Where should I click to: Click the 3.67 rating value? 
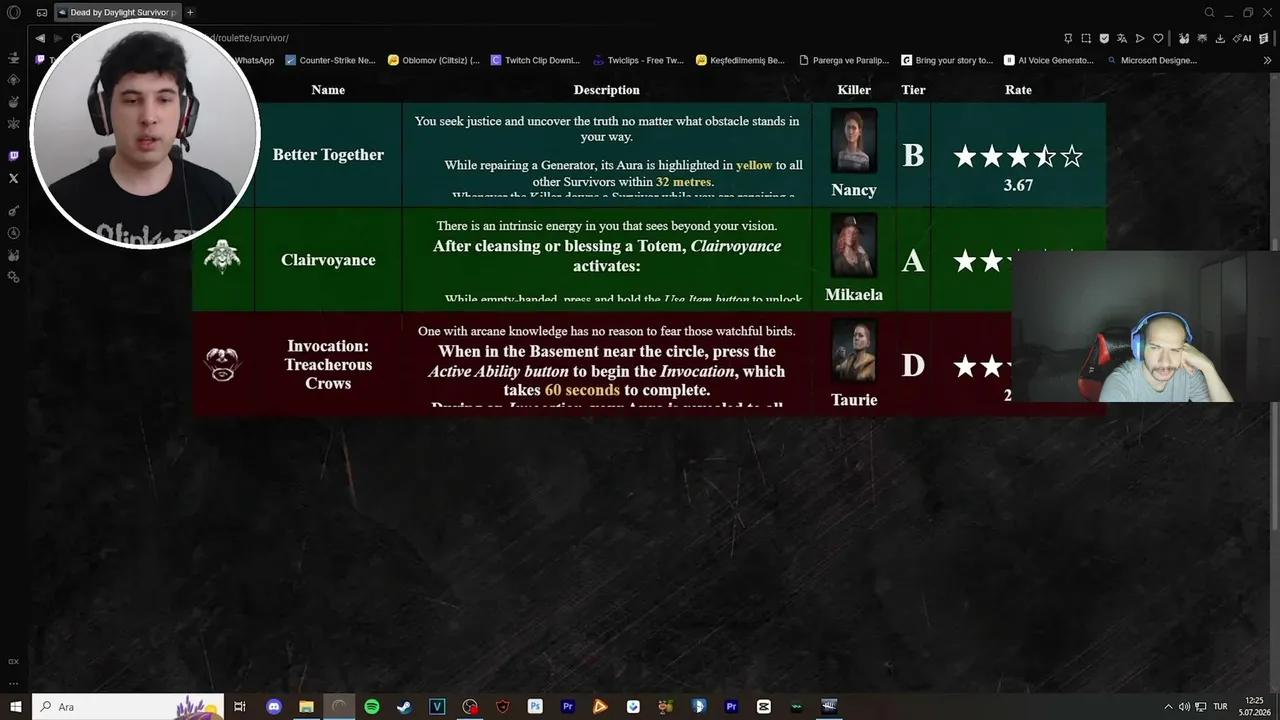coord(1018,186)
